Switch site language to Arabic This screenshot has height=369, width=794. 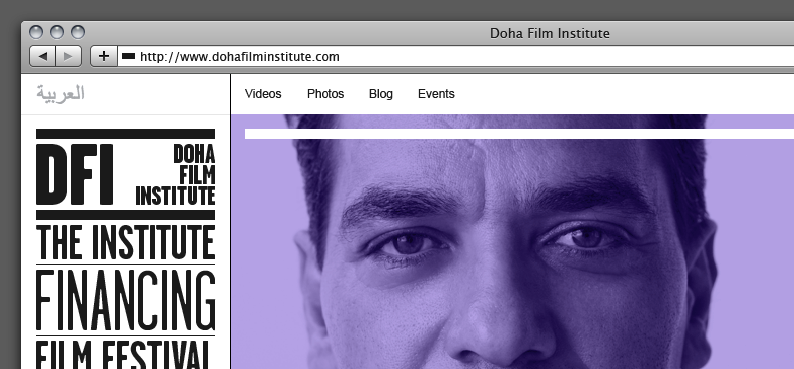(x=60, y=93)
